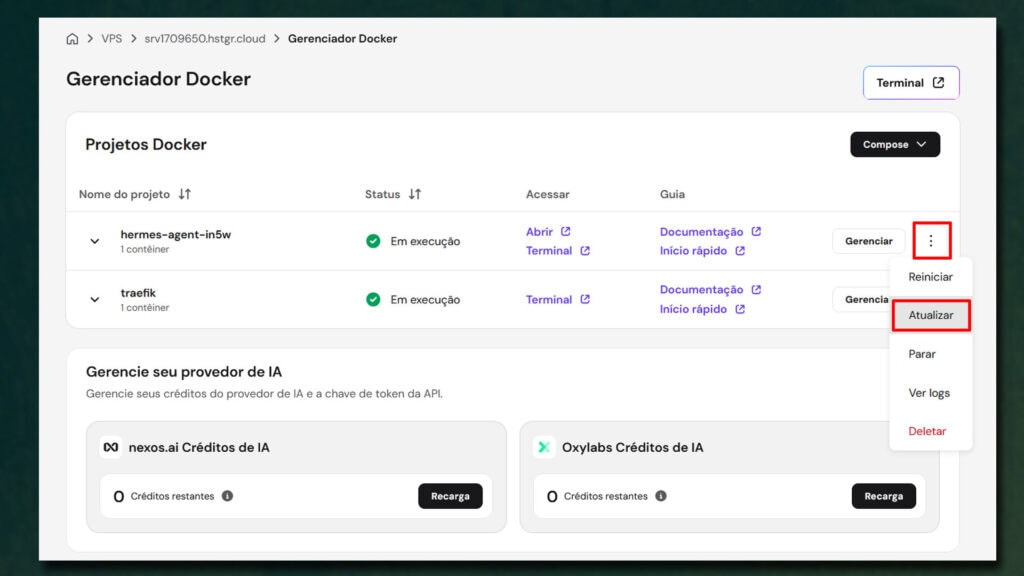1024x576 pixels.
Task: Click the chevron on the Compose button
Action: click(921, 144)
